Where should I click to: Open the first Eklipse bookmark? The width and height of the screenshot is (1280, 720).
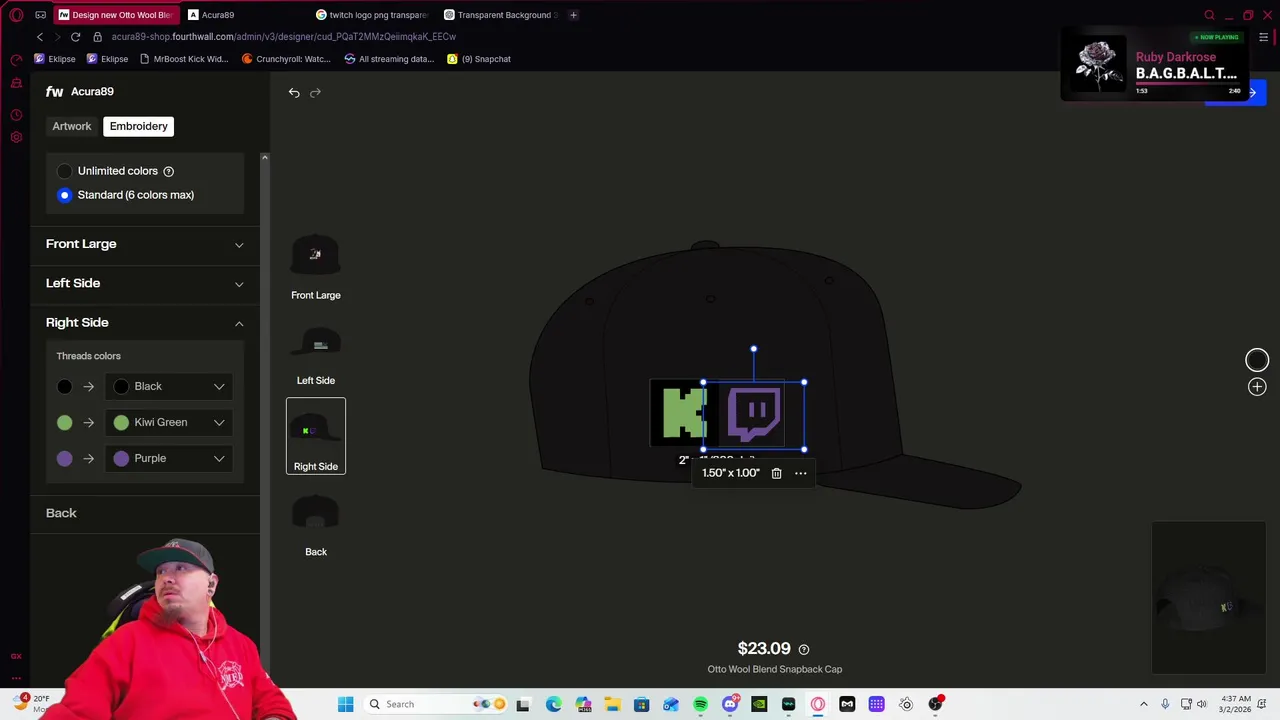pyautogui.click(x=54, y=59)
